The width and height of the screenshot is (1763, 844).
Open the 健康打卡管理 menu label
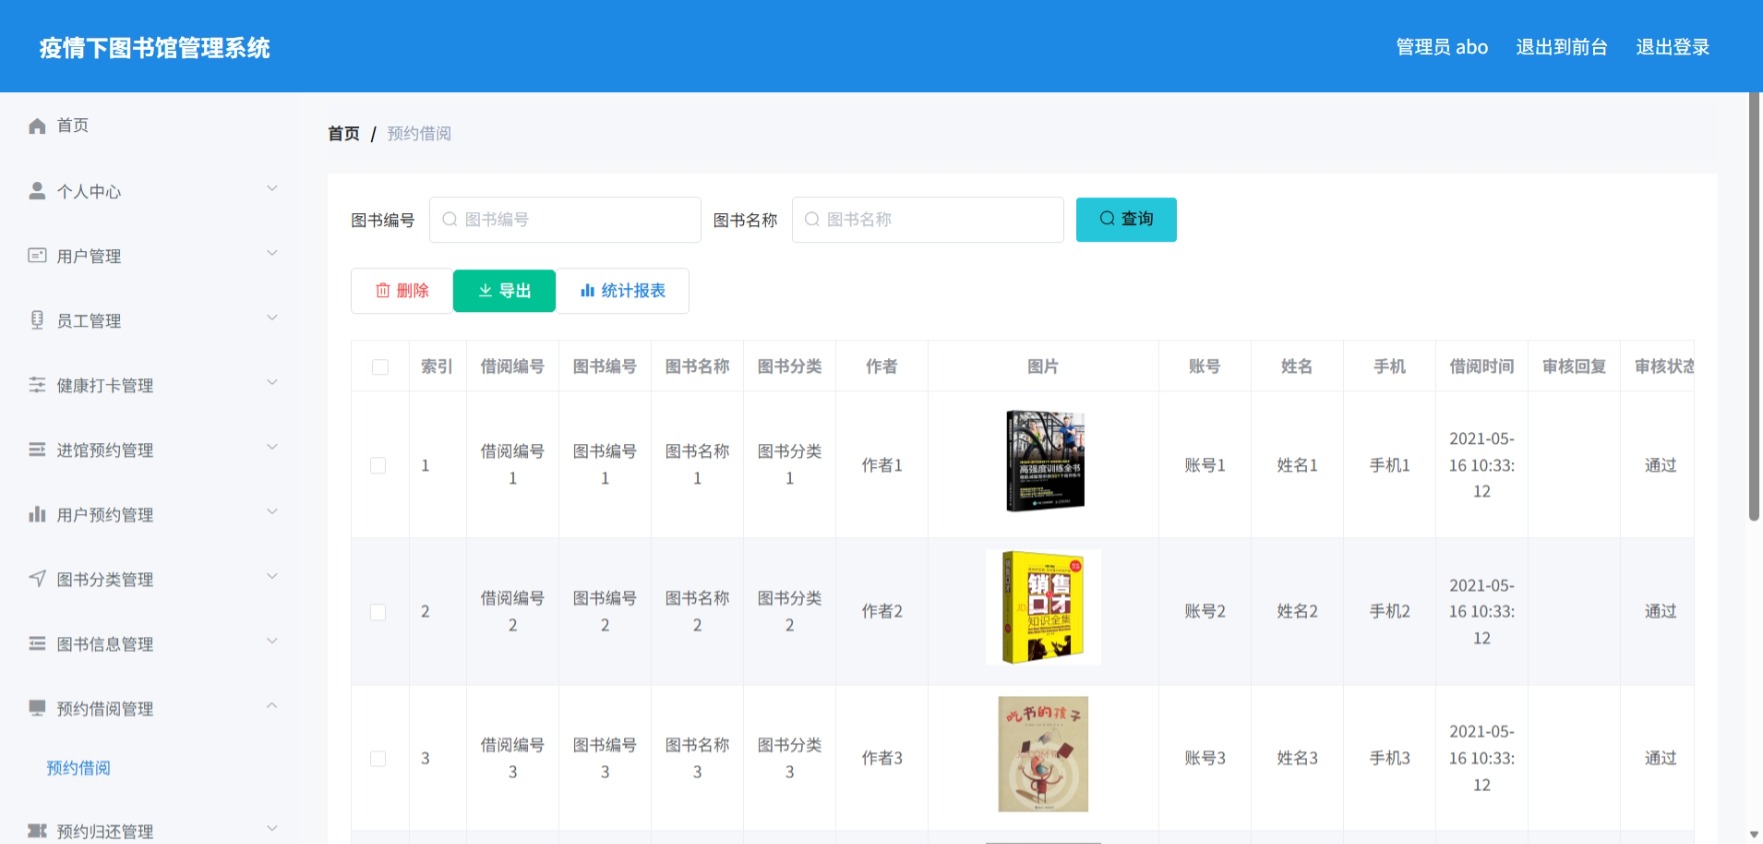click(x=105, y=386)
